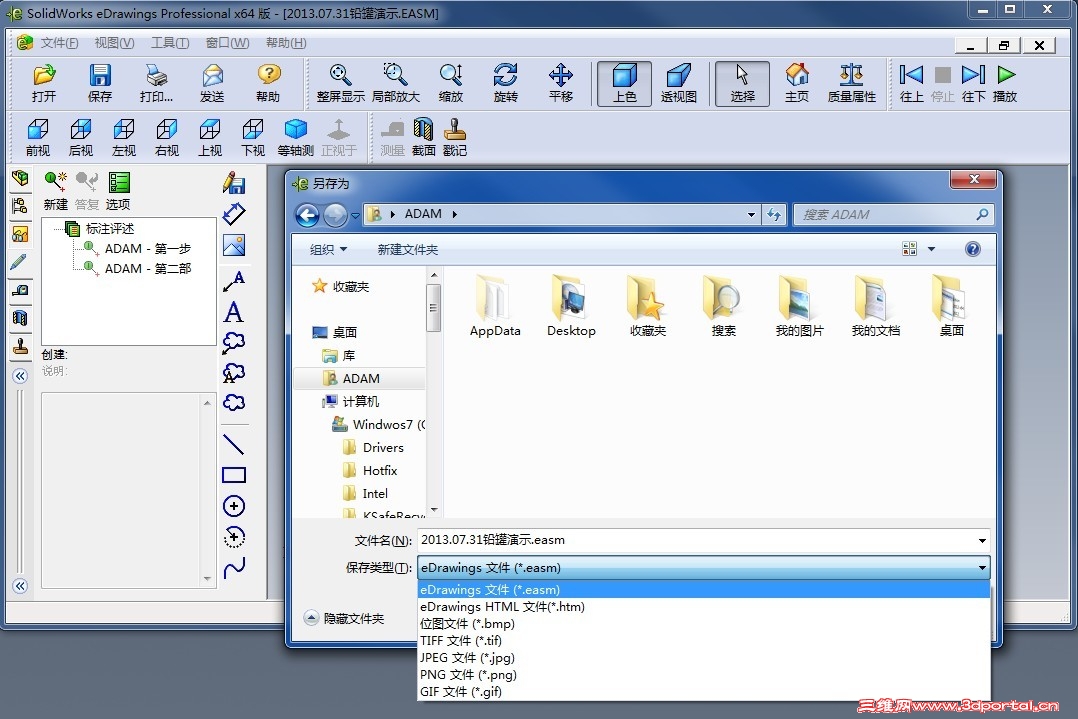
Task: Toggle 上色 shaded display mode
Action: (624, 83)
